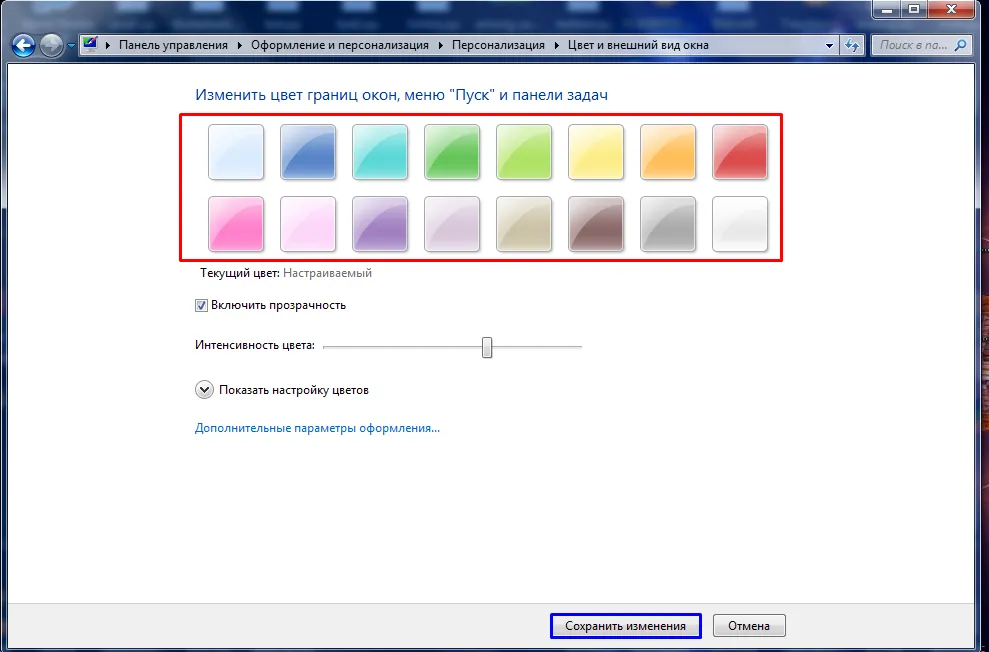The width and height of the screenshot is (989, 652).
Task: Select the bright pink color swatch
Action: click(x=236, y=224)
